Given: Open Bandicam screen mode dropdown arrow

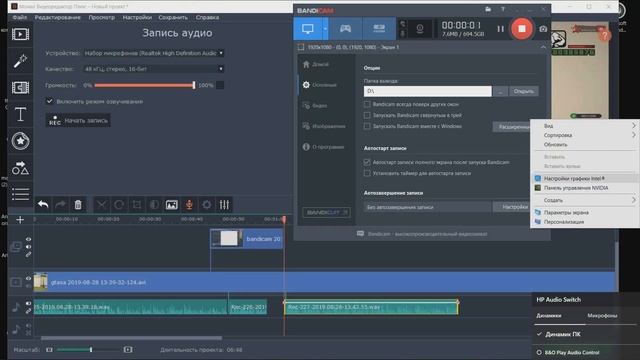Looking at the screenshot, I should click(325, 29).
